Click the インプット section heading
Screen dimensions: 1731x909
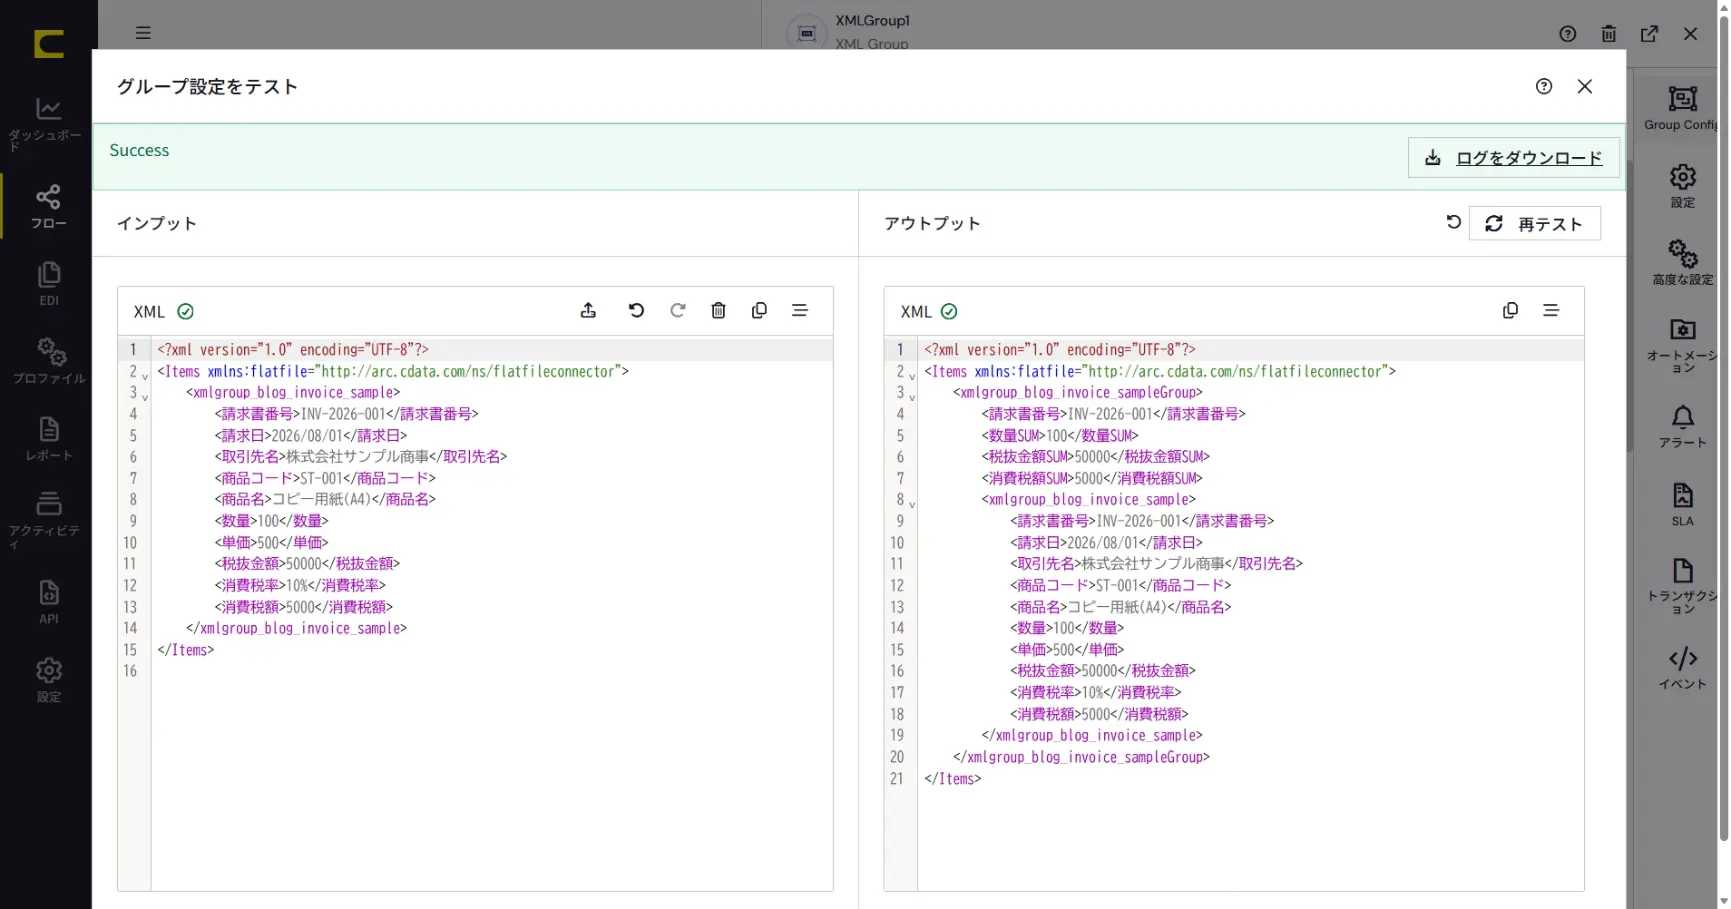(157, 223)
